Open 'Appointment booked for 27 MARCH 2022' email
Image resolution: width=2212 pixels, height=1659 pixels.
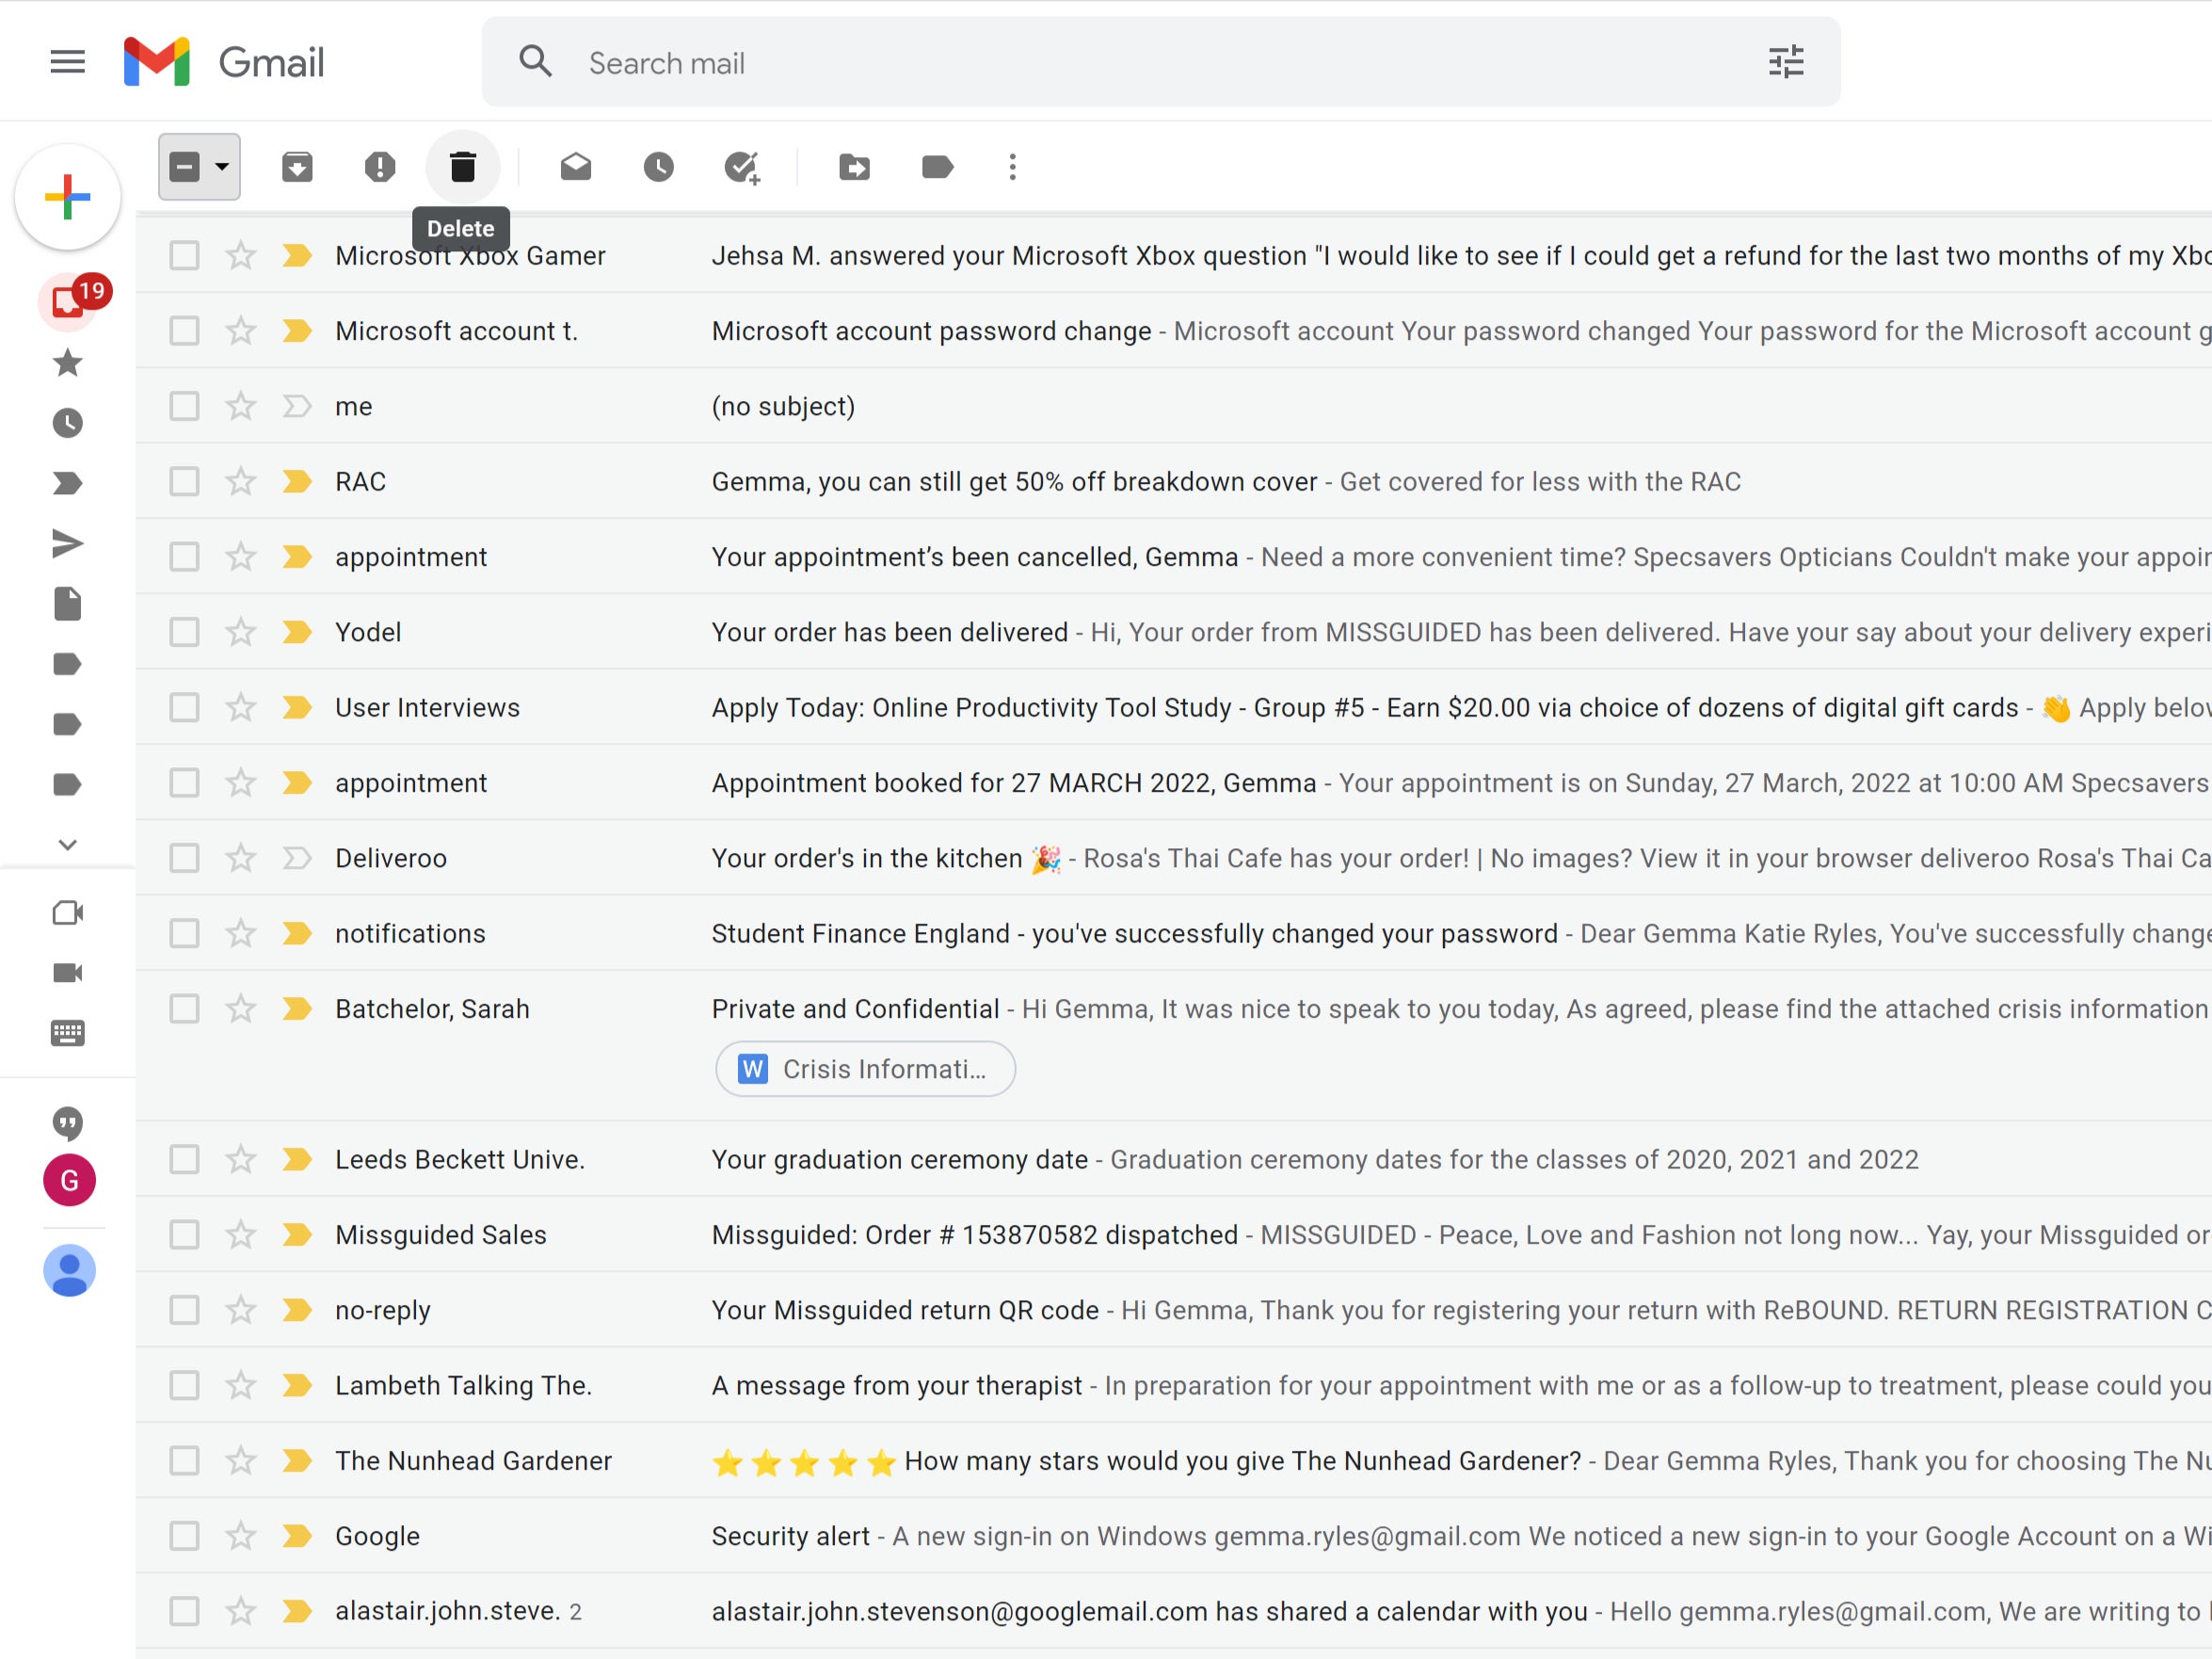(1174, 783)
